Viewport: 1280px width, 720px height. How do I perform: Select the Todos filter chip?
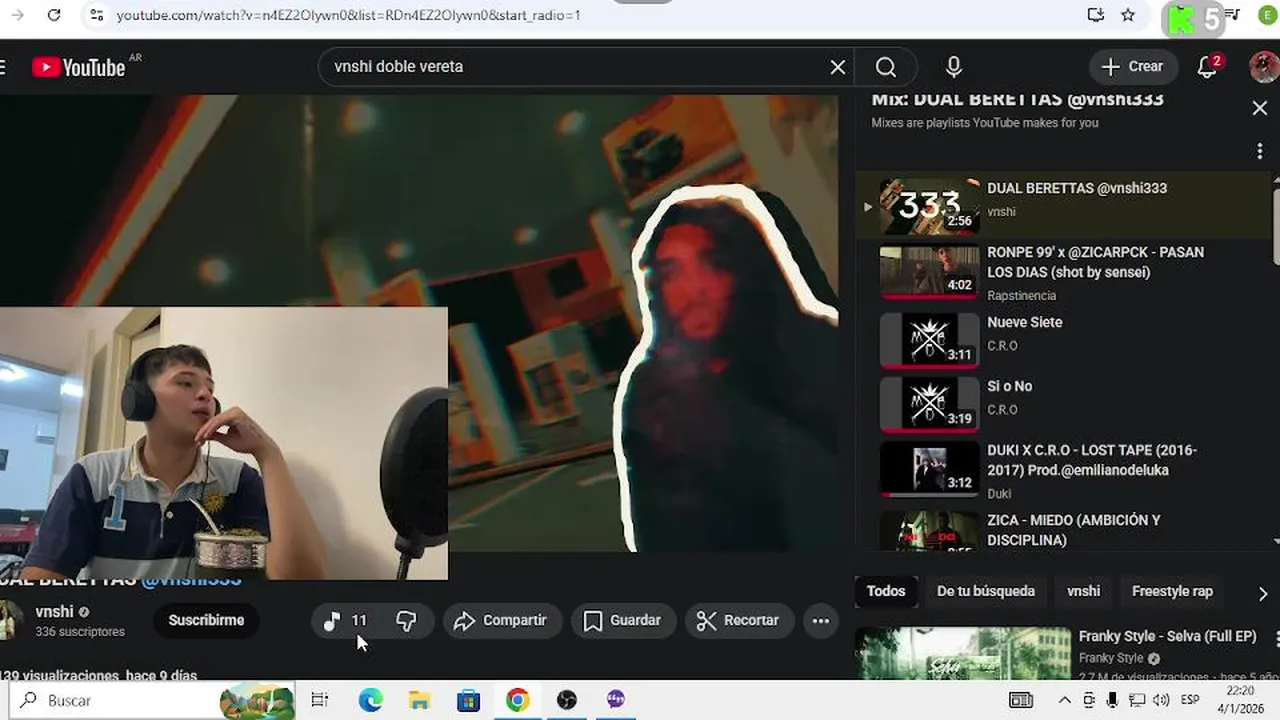(x=886, y=591)
